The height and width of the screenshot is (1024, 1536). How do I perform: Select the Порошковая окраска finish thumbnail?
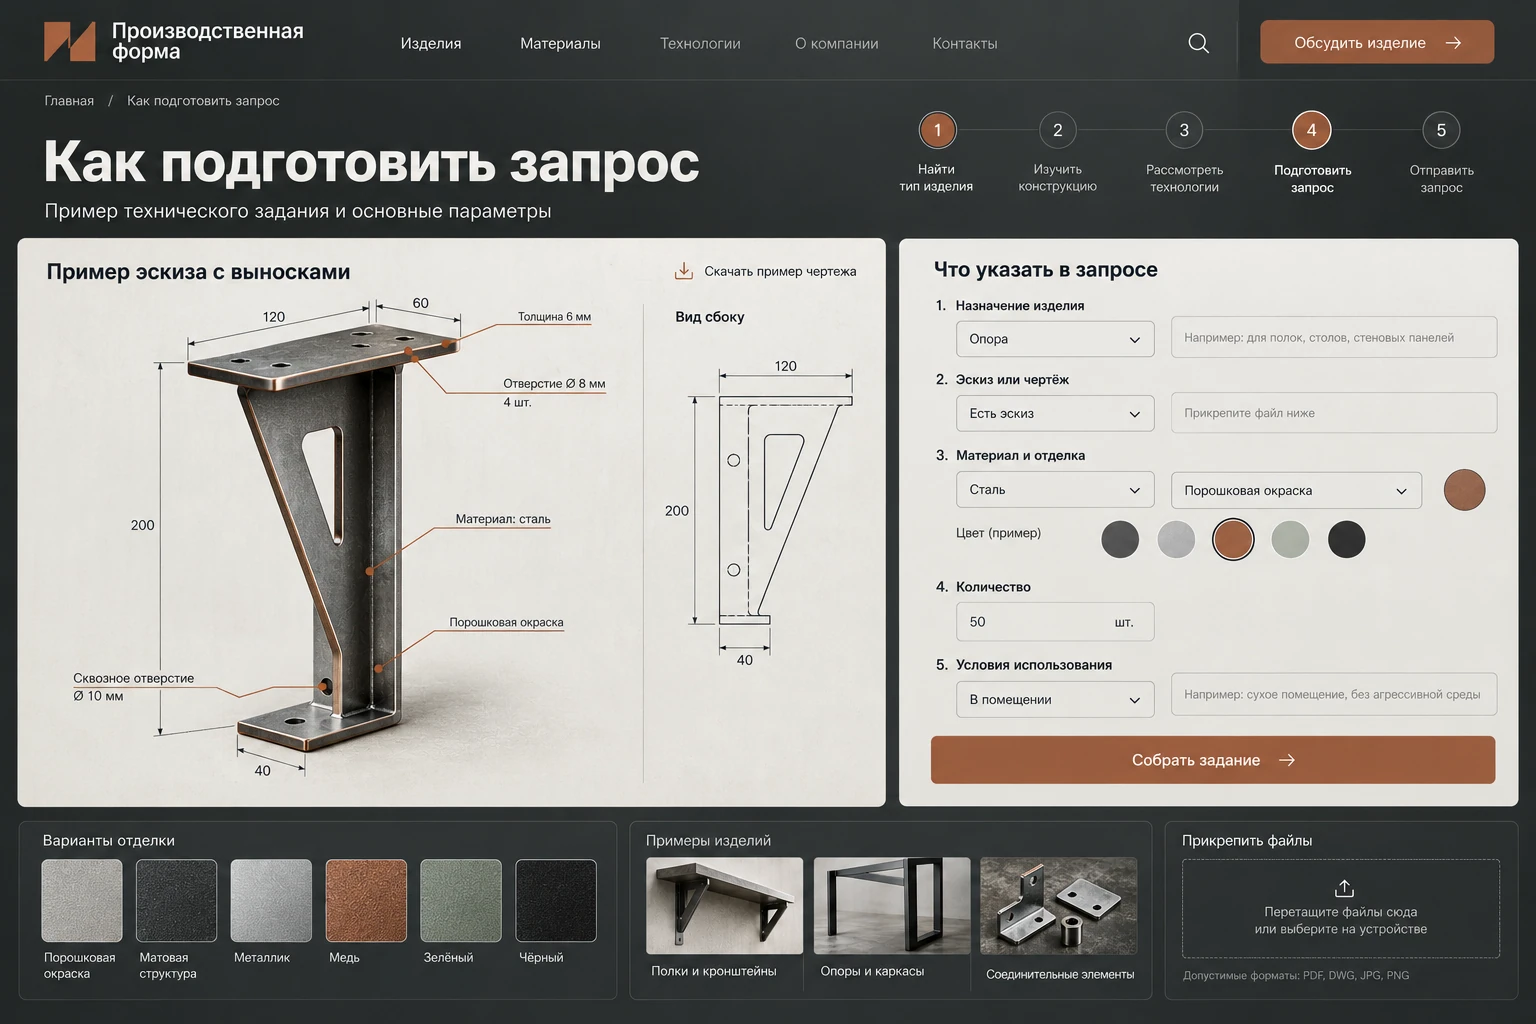pos(82,900)
